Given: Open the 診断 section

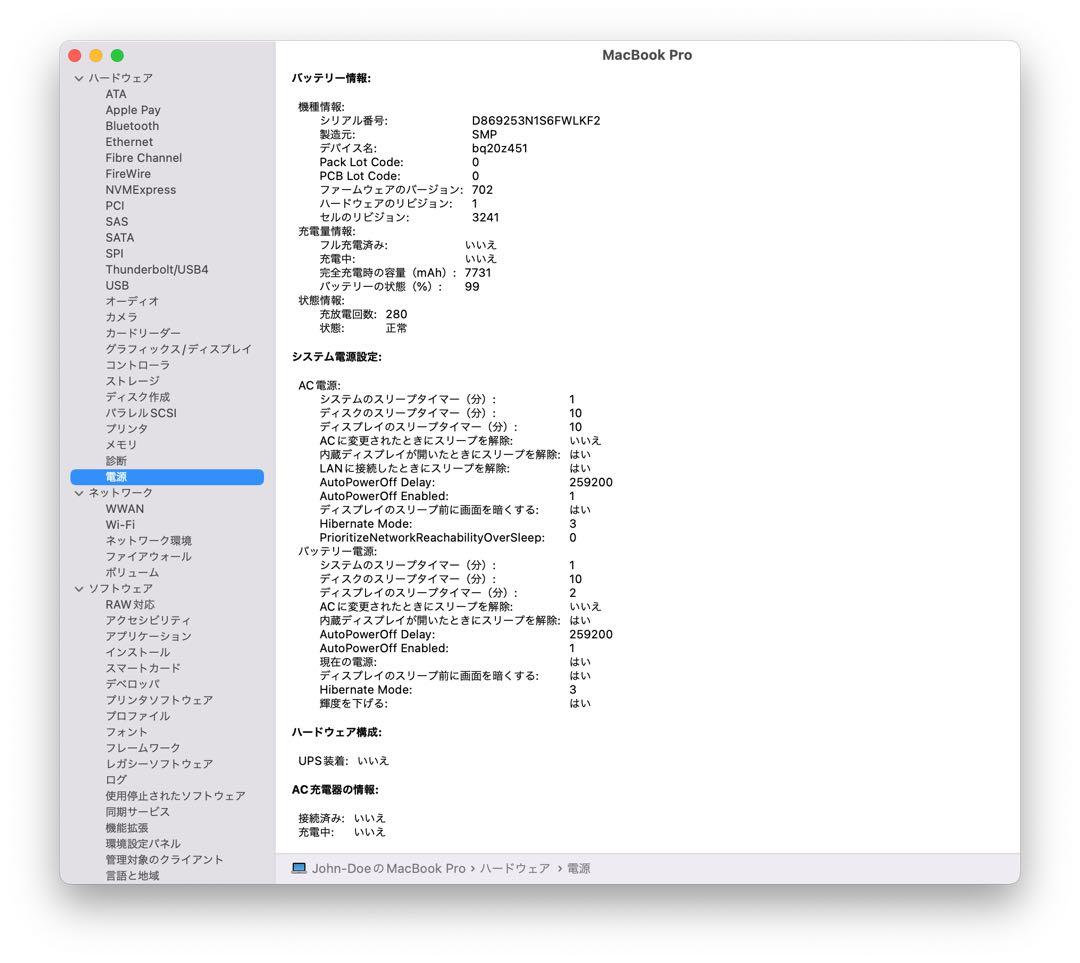Looking at the screenshot, I should (115, 460).
